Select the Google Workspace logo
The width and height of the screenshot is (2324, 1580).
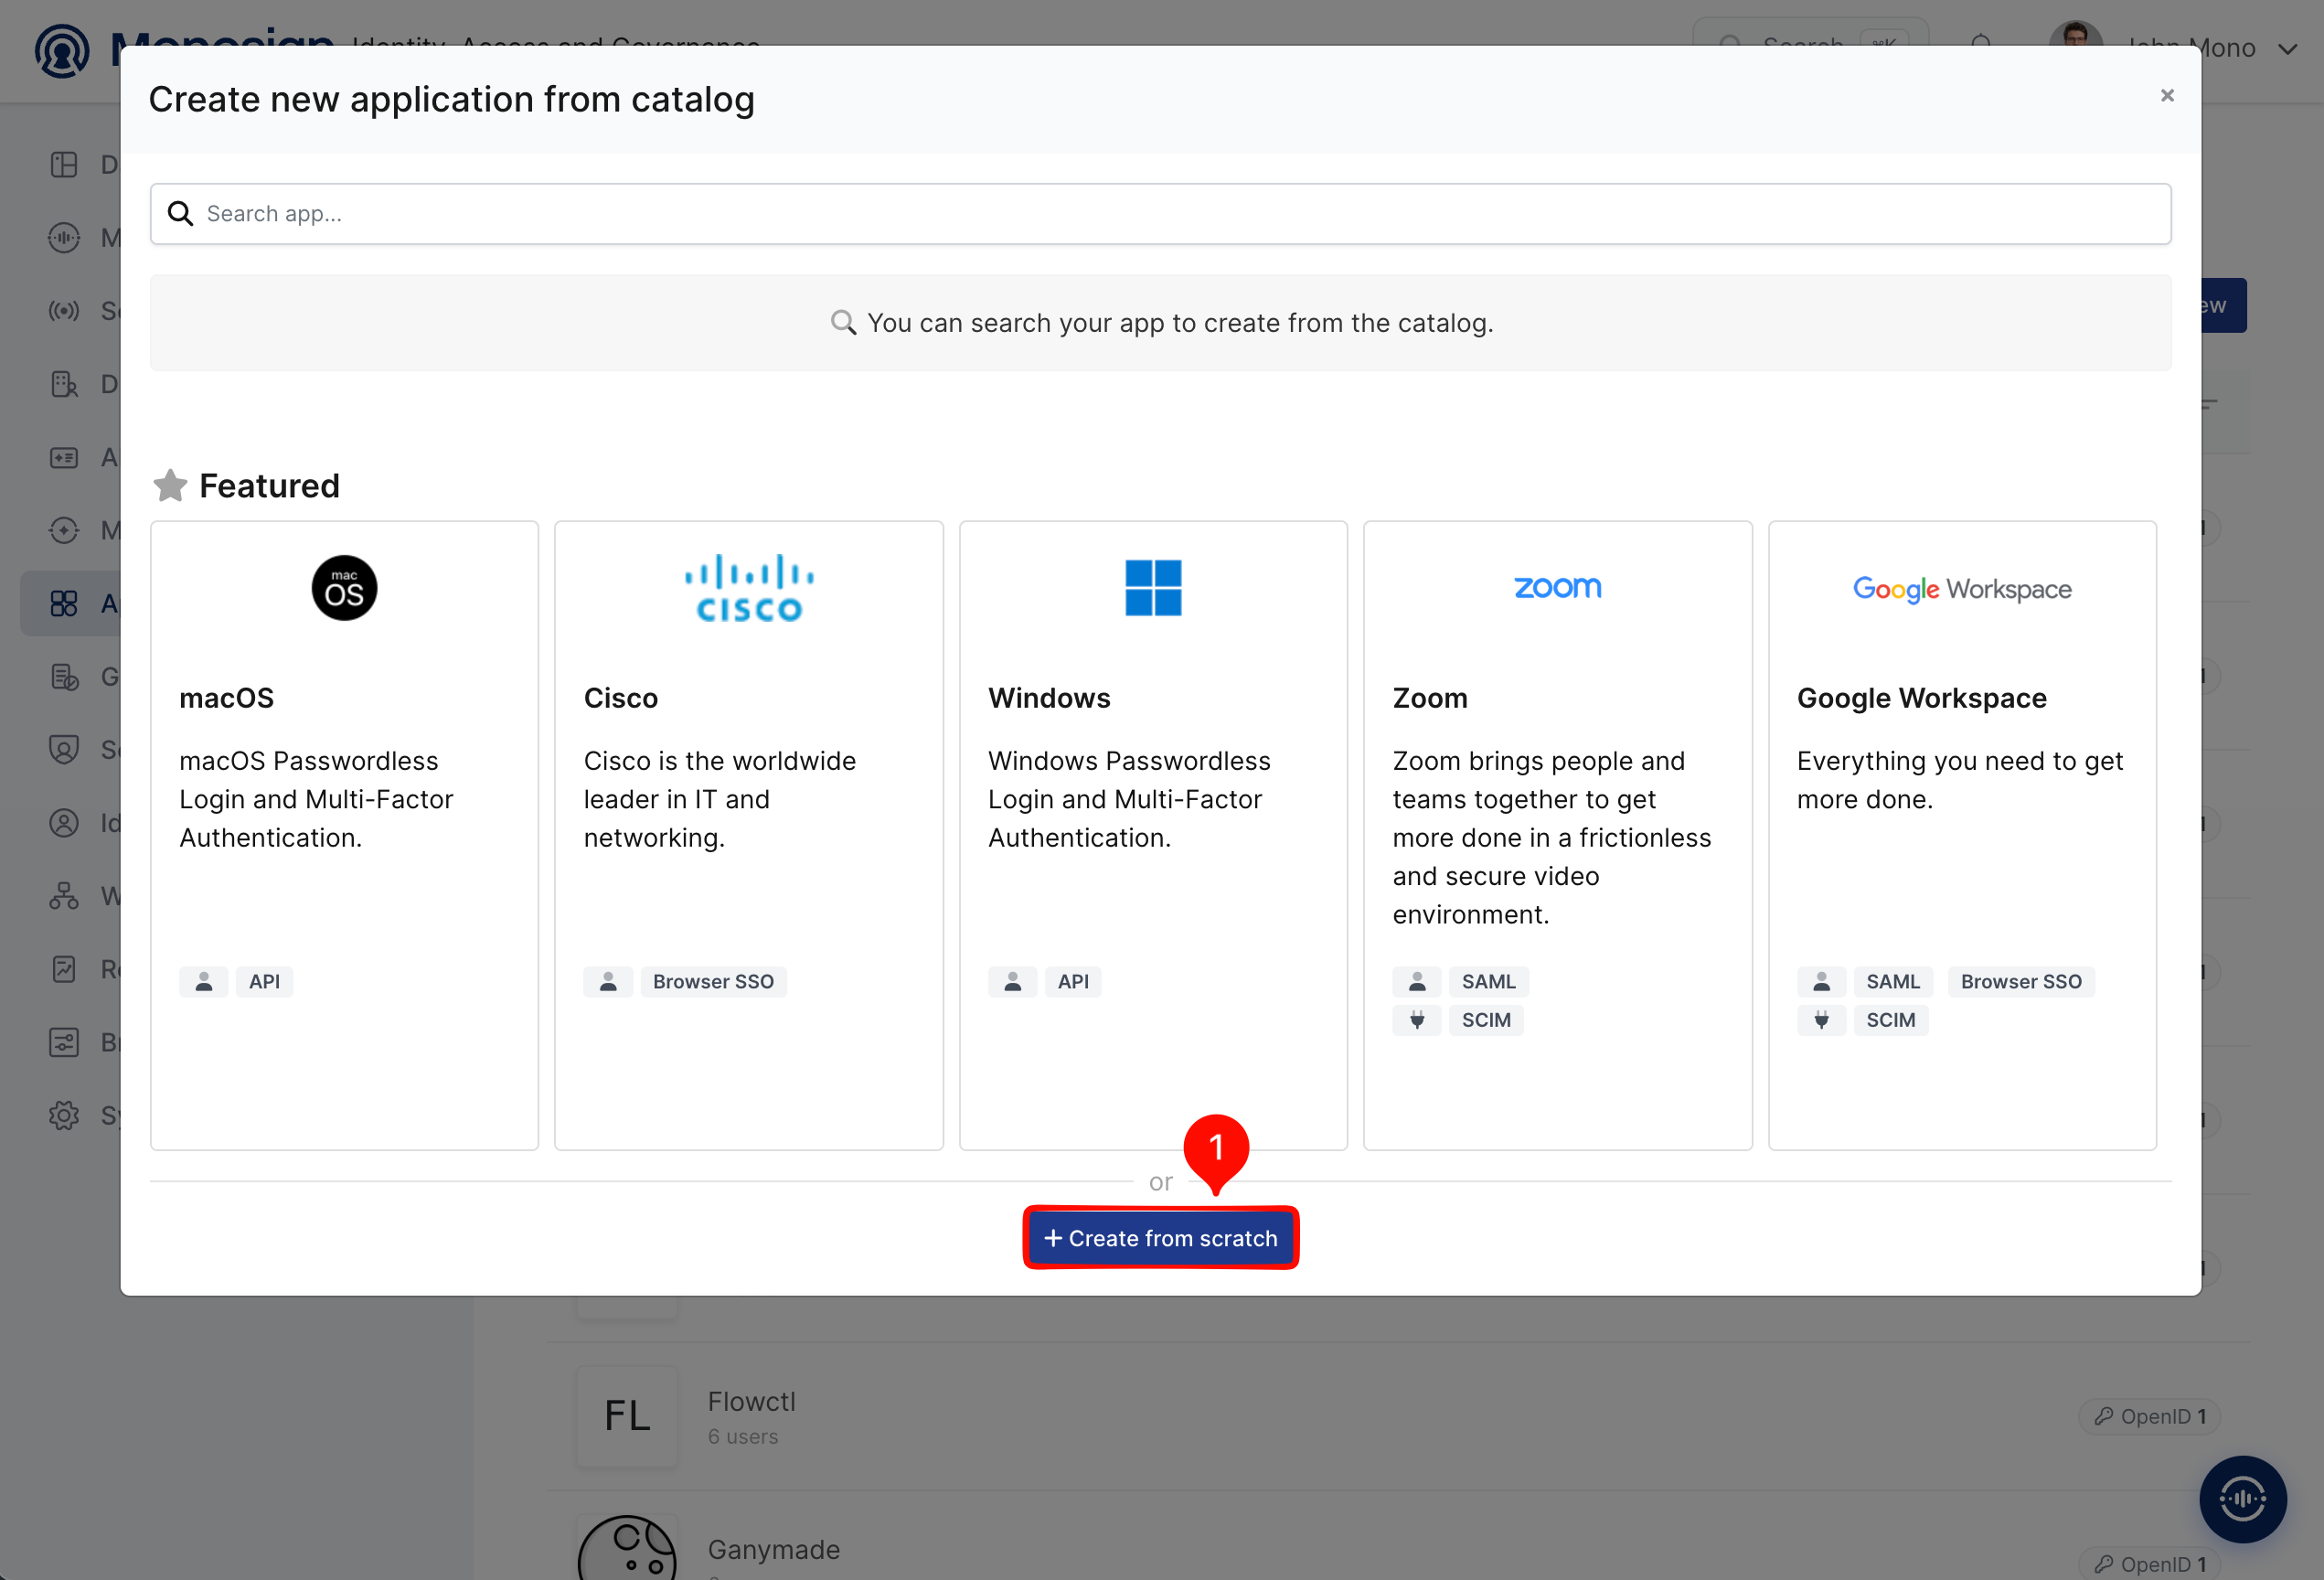pyautogui.click(x=1962, y=589)
